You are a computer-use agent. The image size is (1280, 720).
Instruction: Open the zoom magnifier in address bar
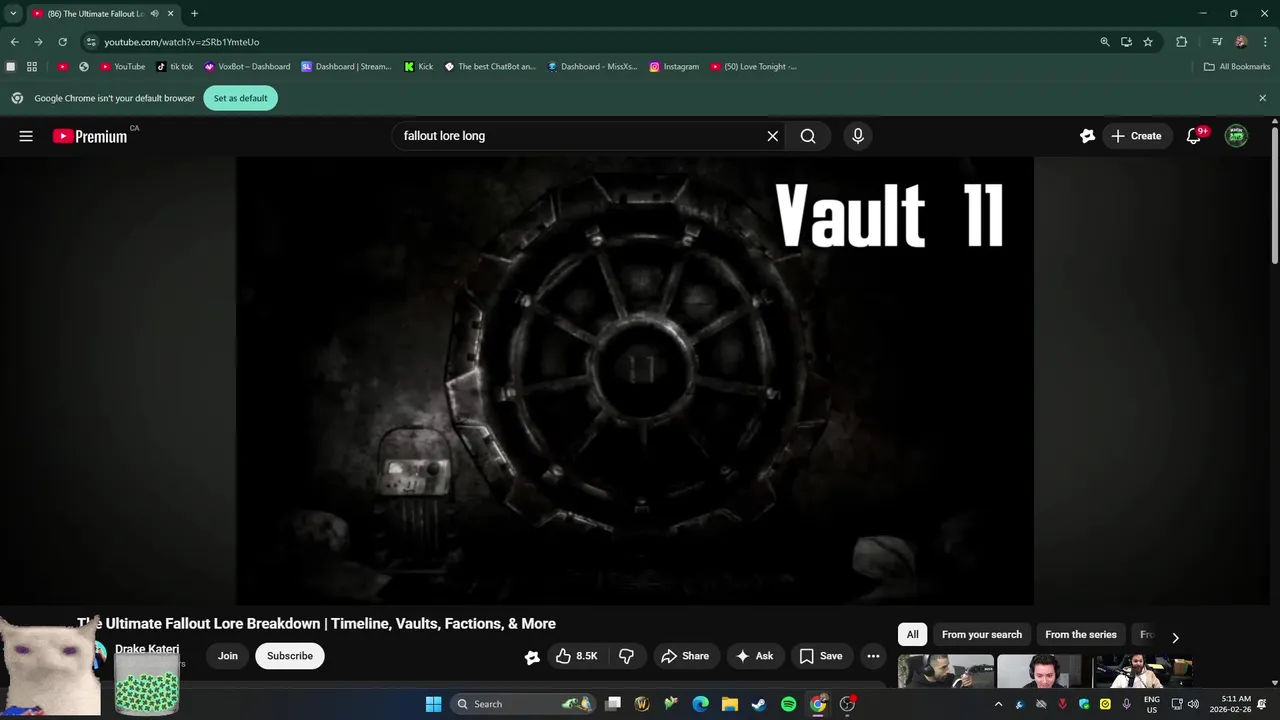pos(1105,42)
